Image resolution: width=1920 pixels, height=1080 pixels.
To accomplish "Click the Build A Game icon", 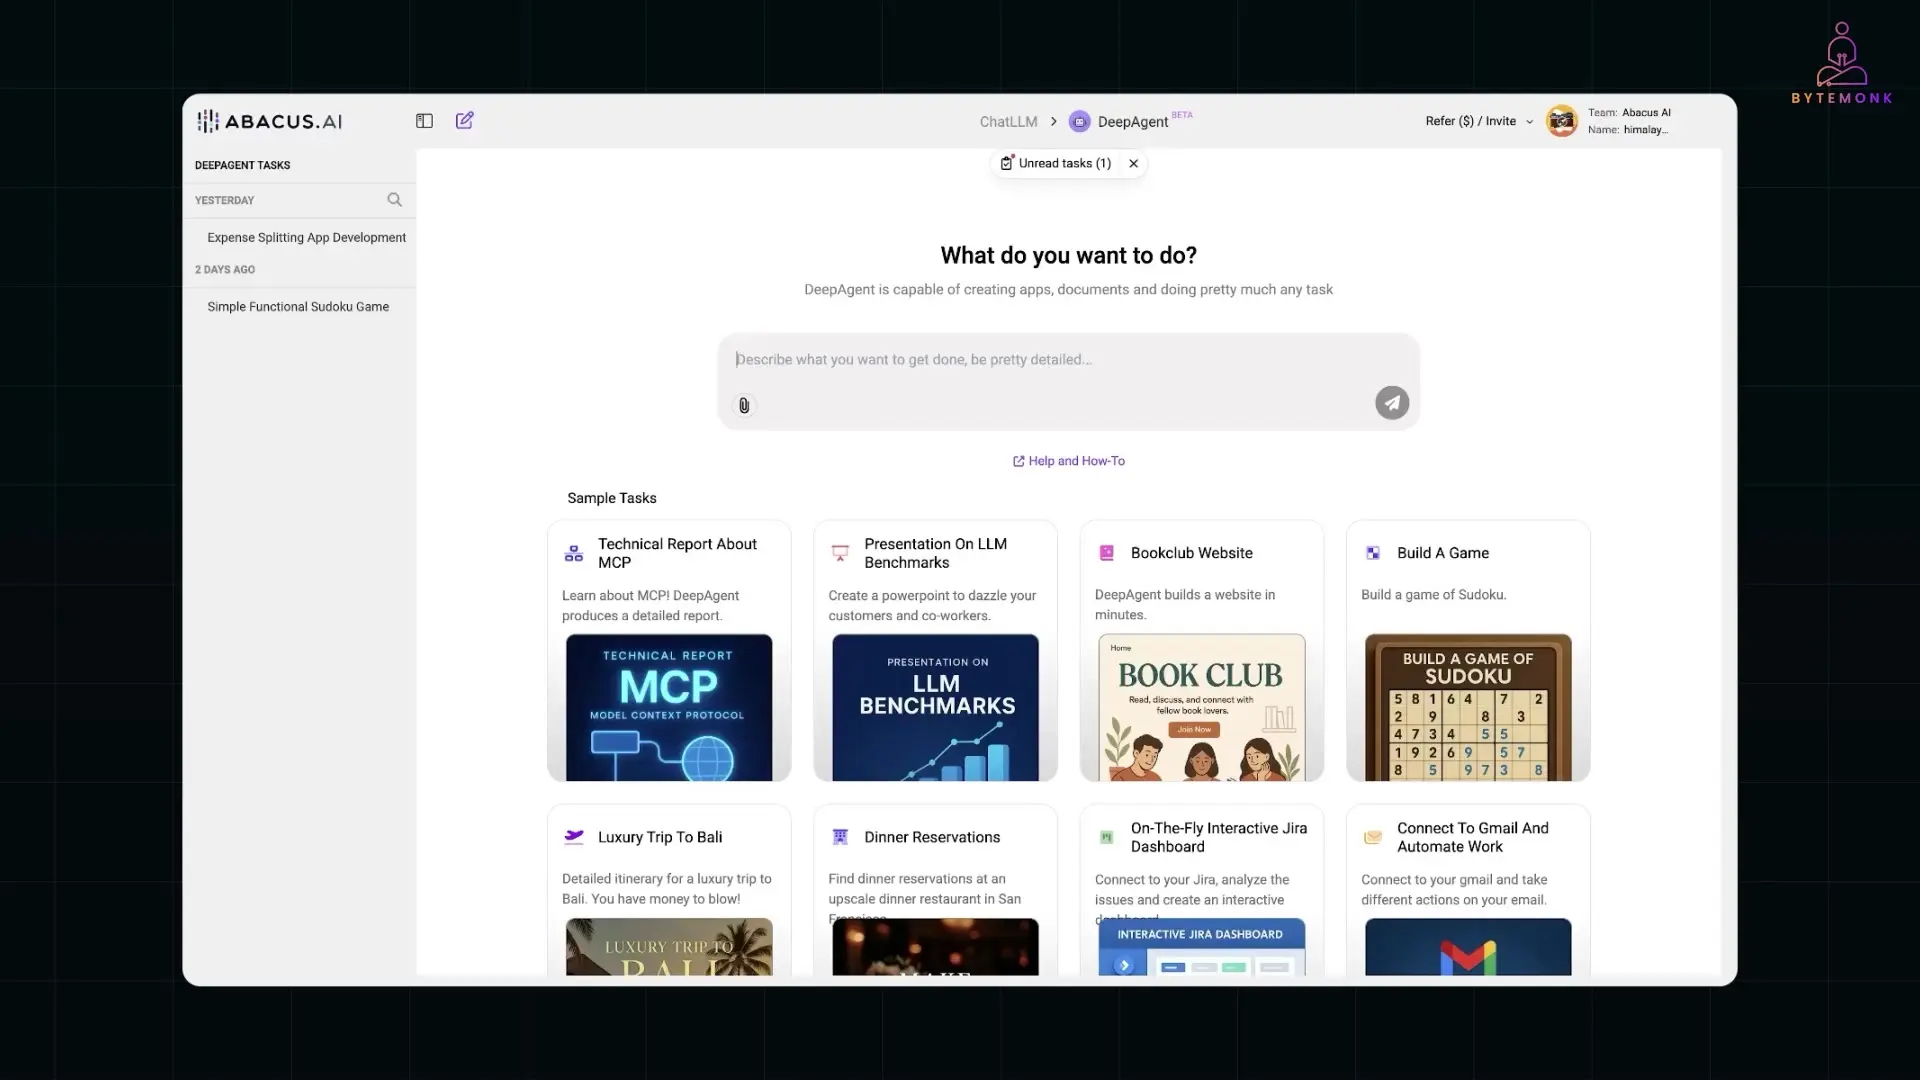I will (x=1373, y=553).
